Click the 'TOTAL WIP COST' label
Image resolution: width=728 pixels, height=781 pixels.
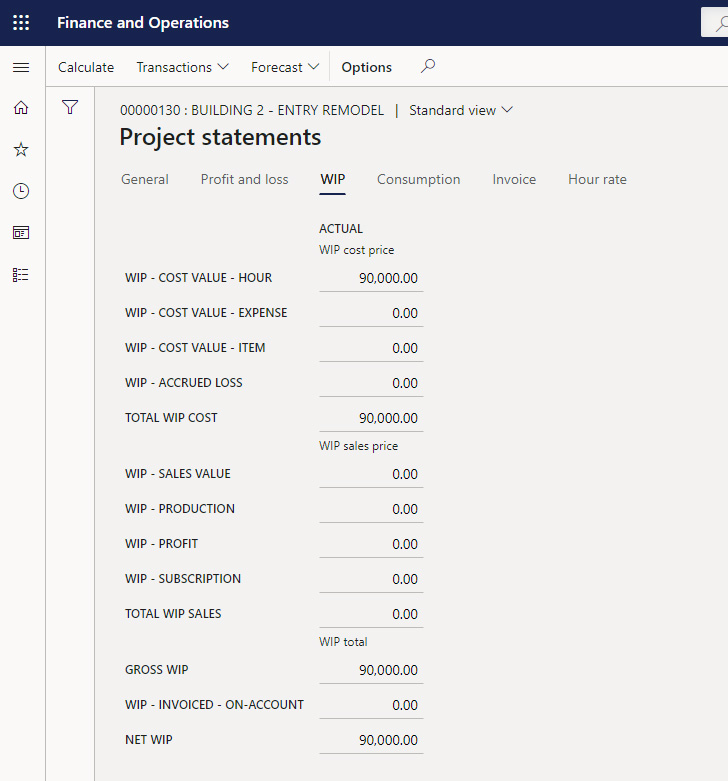pos(171,418)
